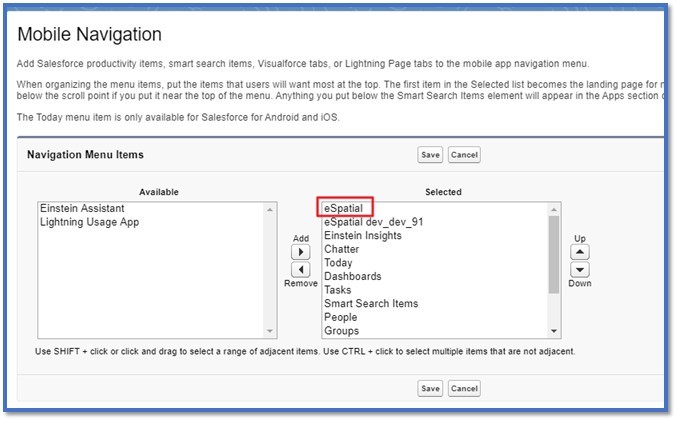Select eSpatial in Selected list

tap(344, 208)
